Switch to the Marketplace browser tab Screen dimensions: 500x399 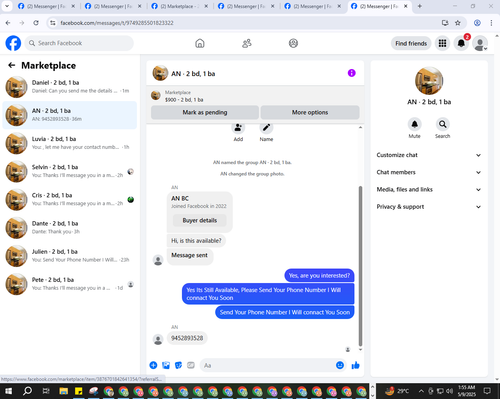[x=180, y=6]
